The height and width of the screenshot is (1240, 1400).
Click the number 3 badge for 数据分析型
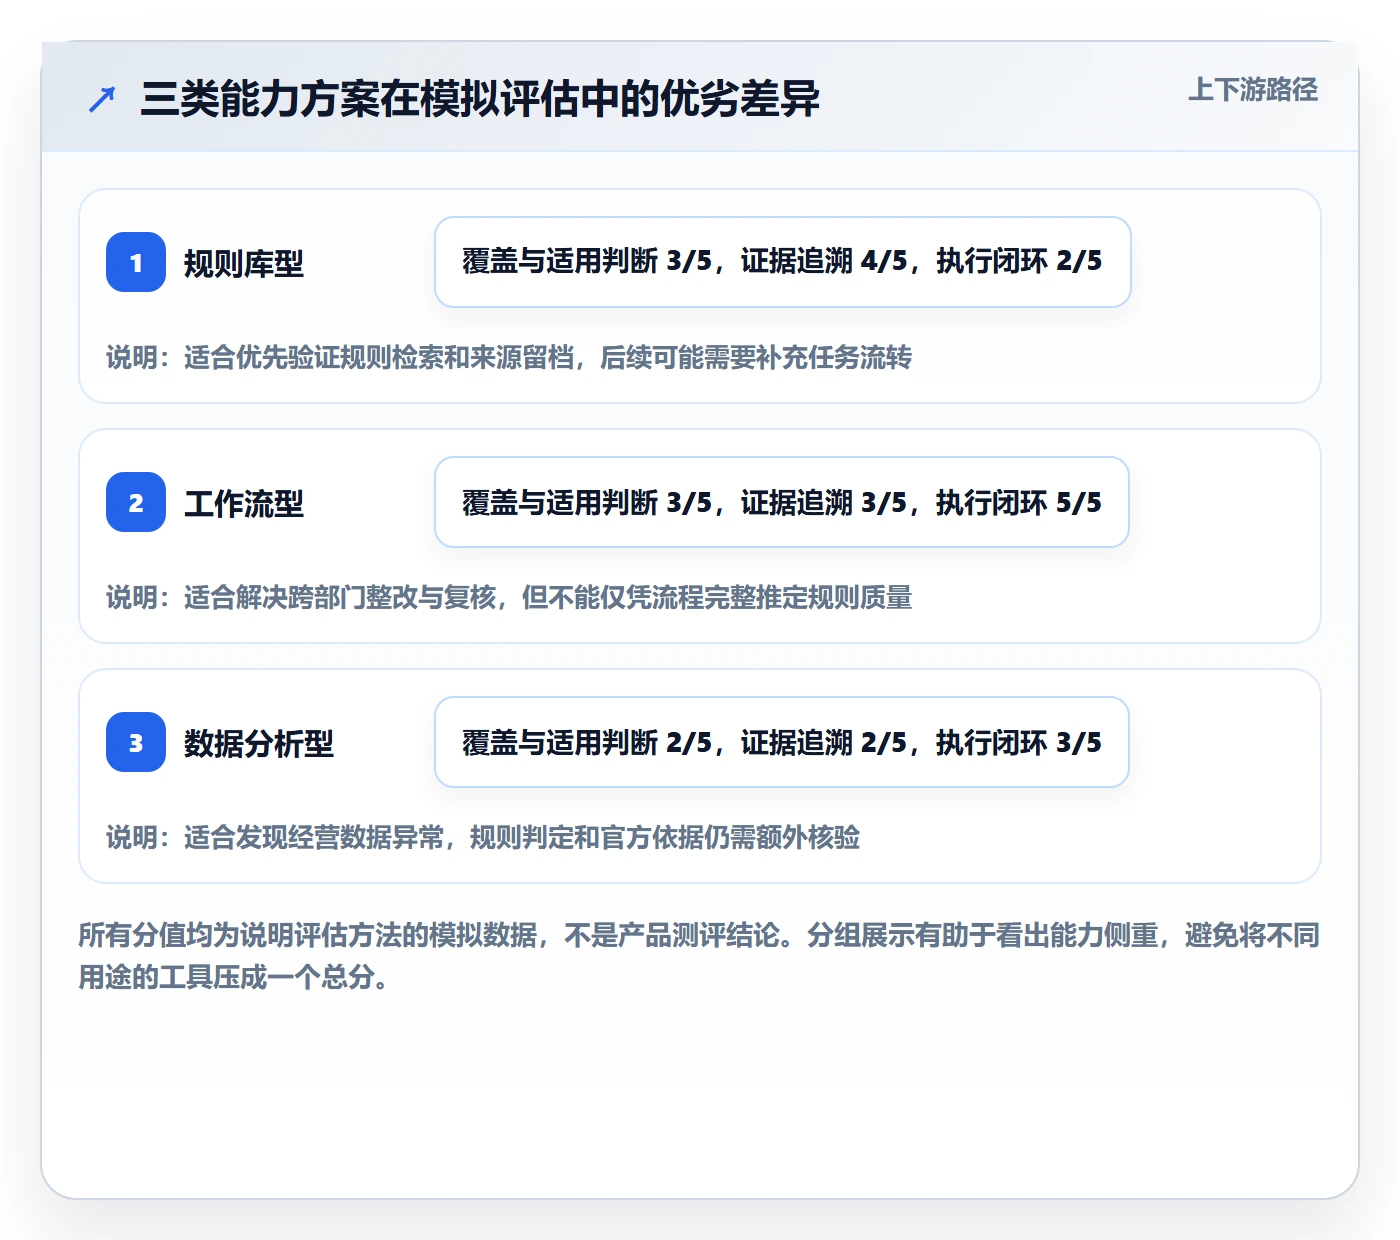point(136,742)
